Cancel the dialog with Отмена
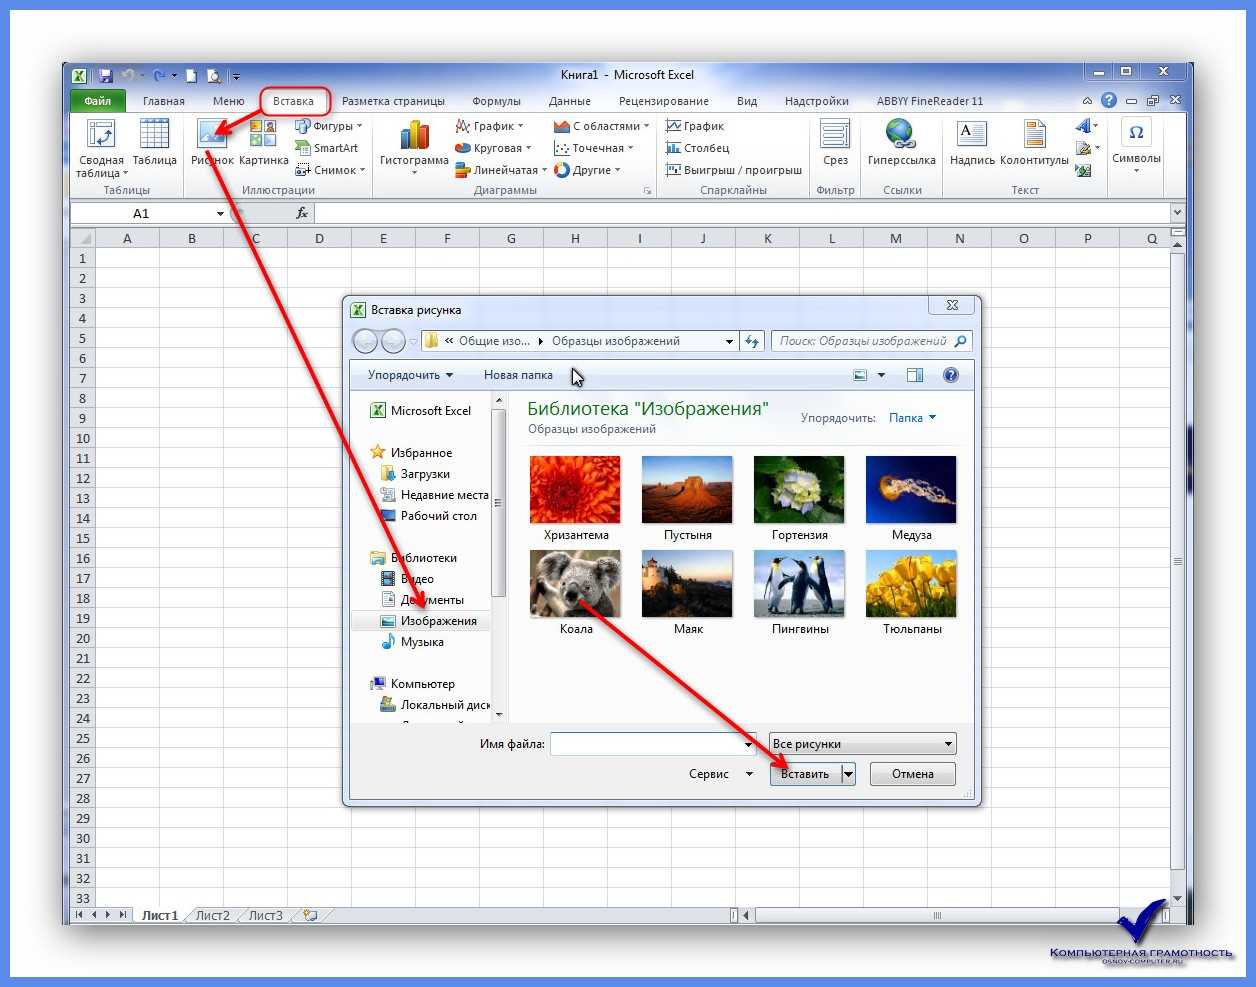The image size is (1256, 987). click(912, 774)
